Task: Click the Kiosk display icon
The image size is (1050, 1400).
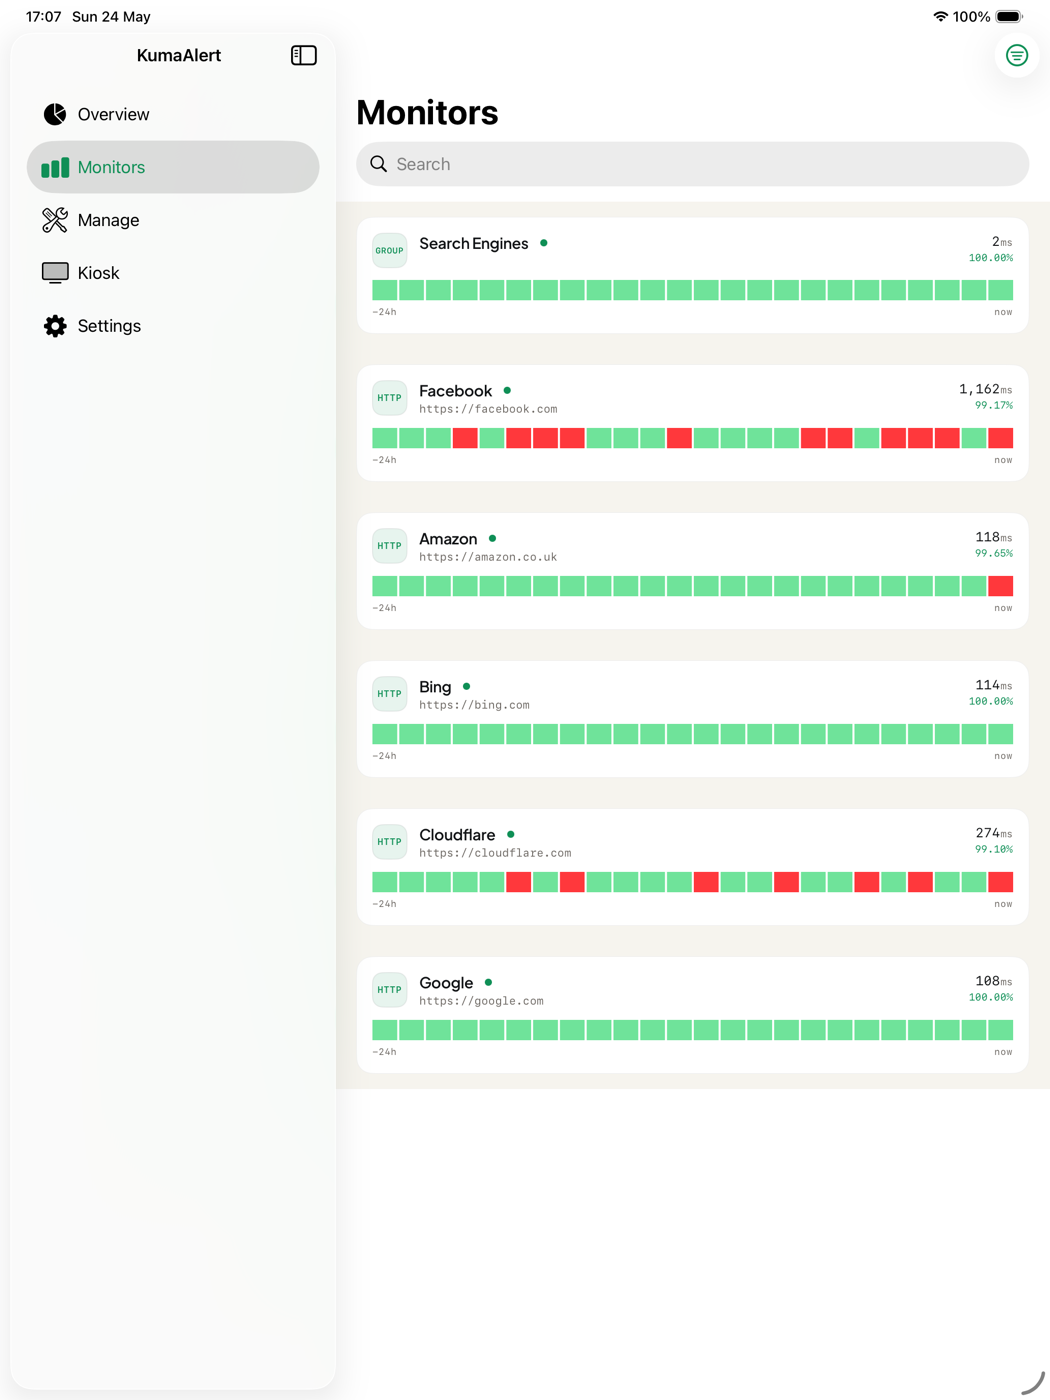Action: [x=55, y=273]
